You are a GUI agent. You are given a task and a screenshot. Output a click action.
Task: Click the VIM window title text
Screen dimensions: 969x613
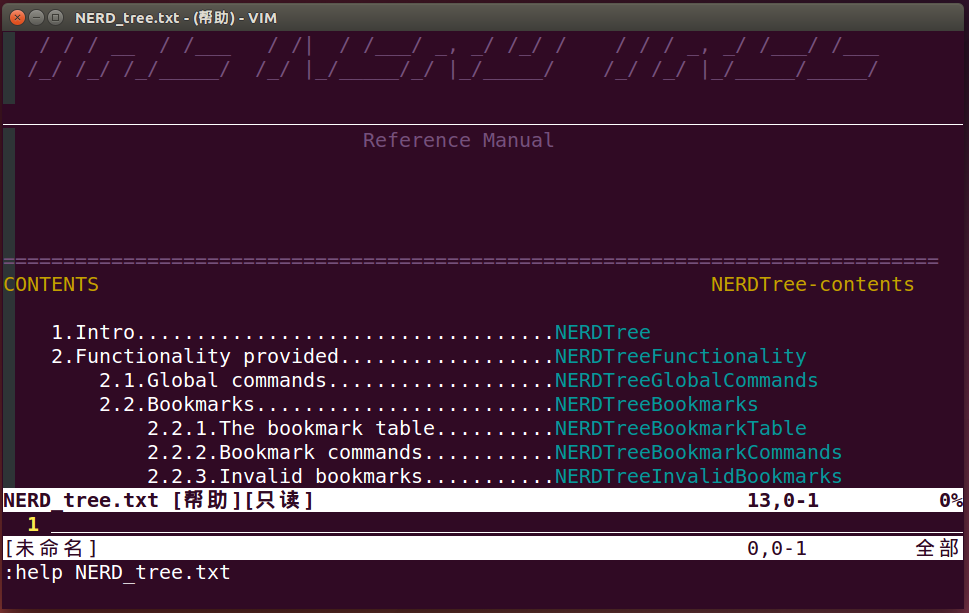pos(176,18)
